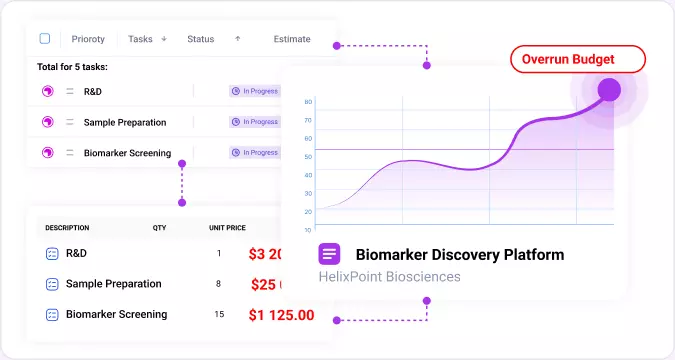Click the $1 125.00 unit price
Viewport: 675px width, 360px height.
pyautogui.click(x=282, y=315)
